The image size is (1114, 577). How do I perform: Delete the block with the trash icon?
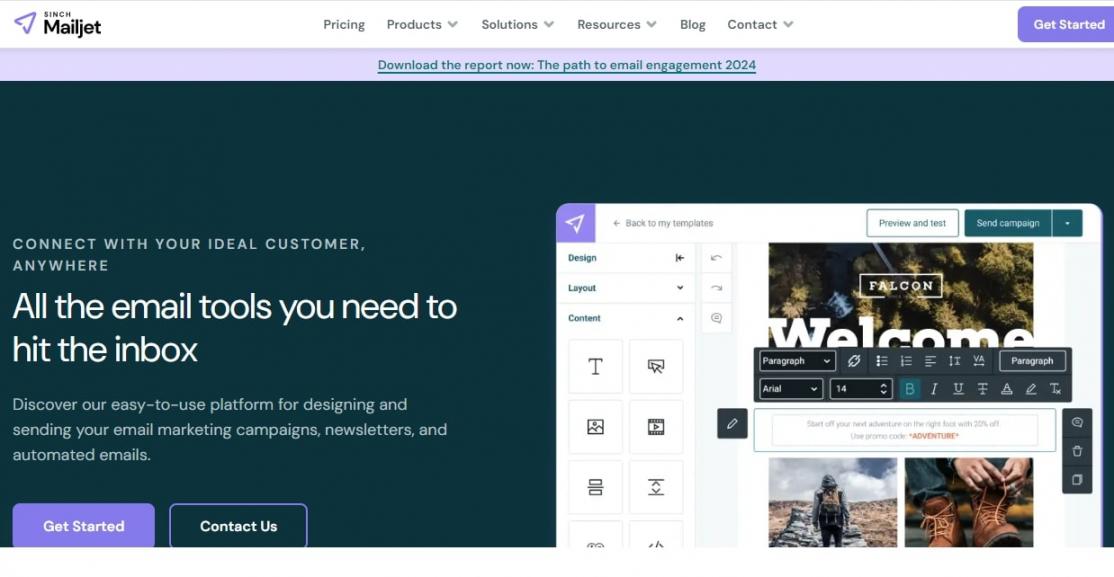tap(1077, 451)
